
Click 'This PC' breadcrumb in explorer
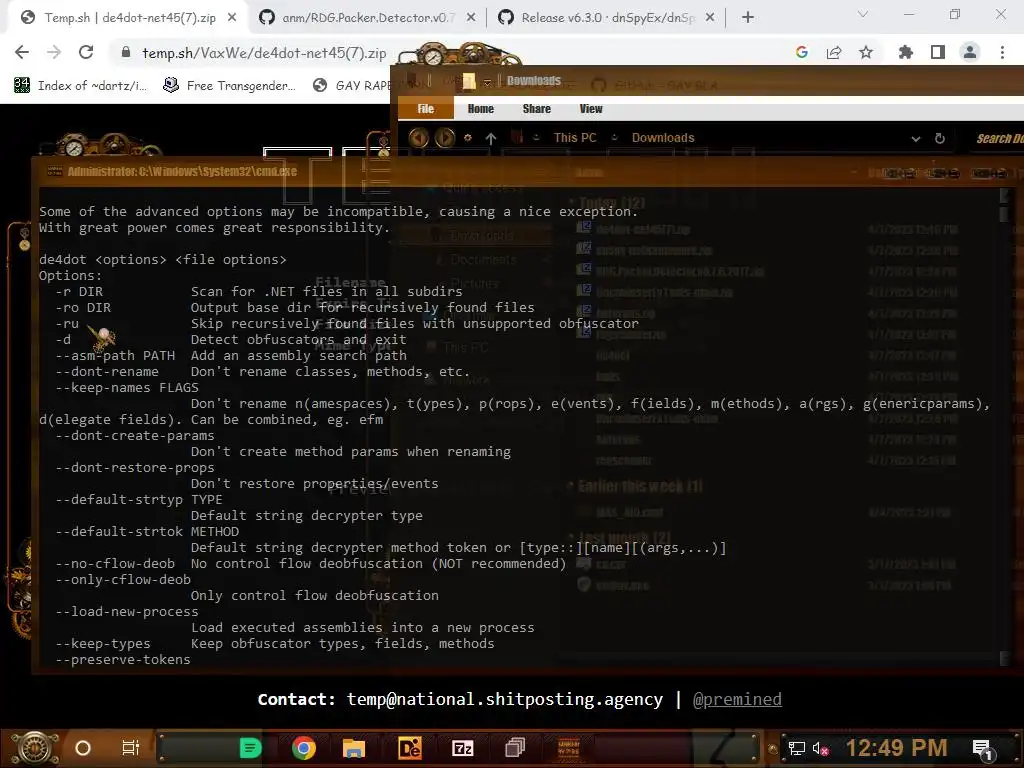pyautogui.click(x=575, y=138)
